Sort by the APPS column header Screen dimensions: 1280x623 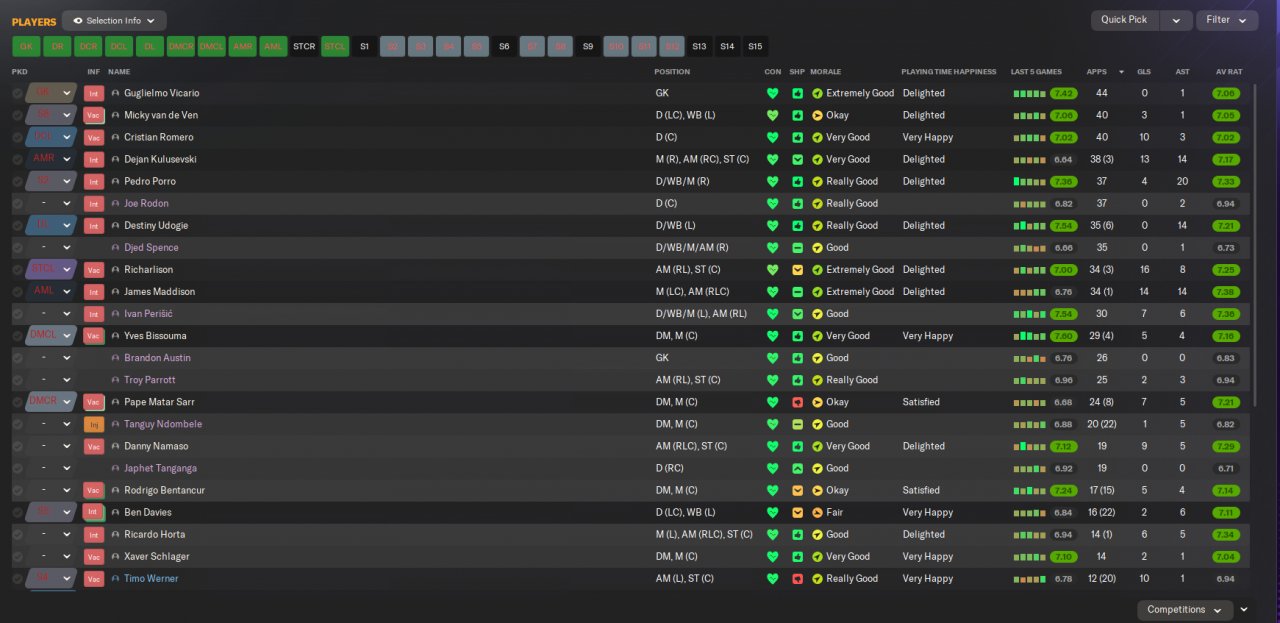(1099, 72)
